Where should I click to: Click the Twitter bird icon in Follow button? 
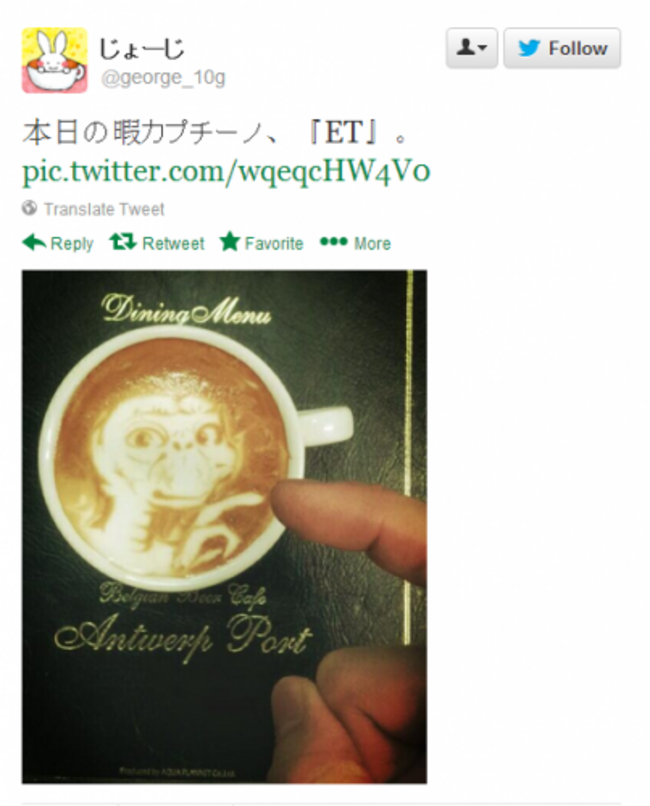[x=529, y=48]
